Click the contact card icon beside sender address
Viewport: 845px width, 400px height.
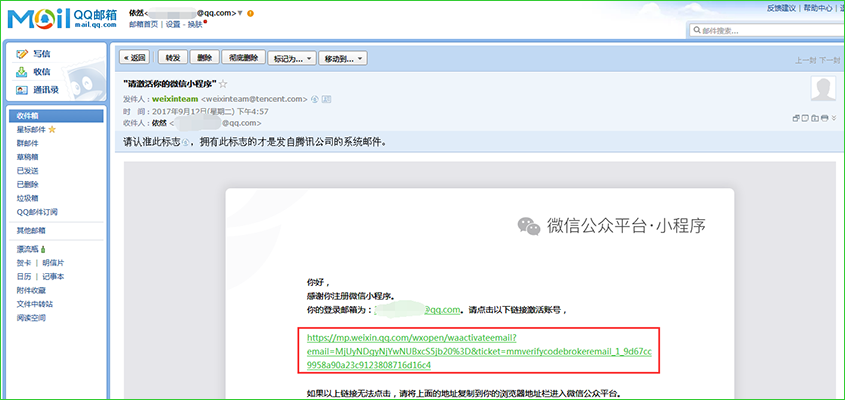pos(327,99)
